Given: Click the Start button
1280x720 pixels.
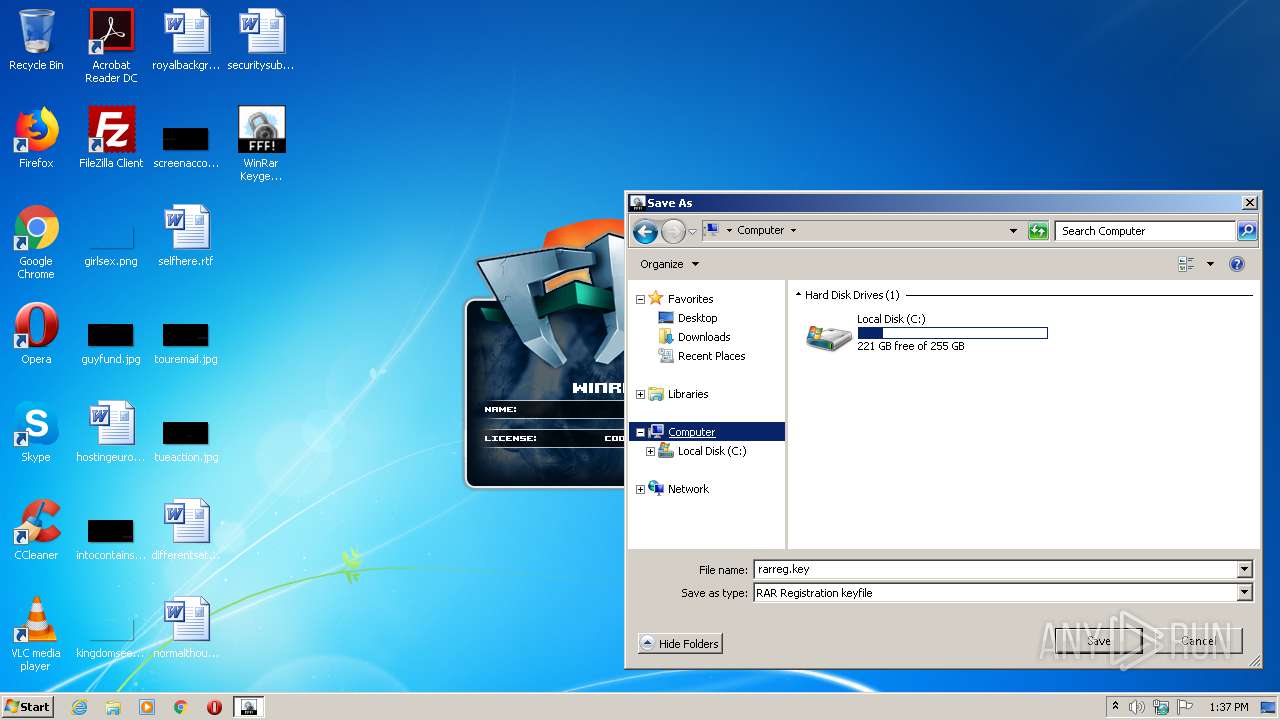Looking at the screenshot, I should (27, 707).
